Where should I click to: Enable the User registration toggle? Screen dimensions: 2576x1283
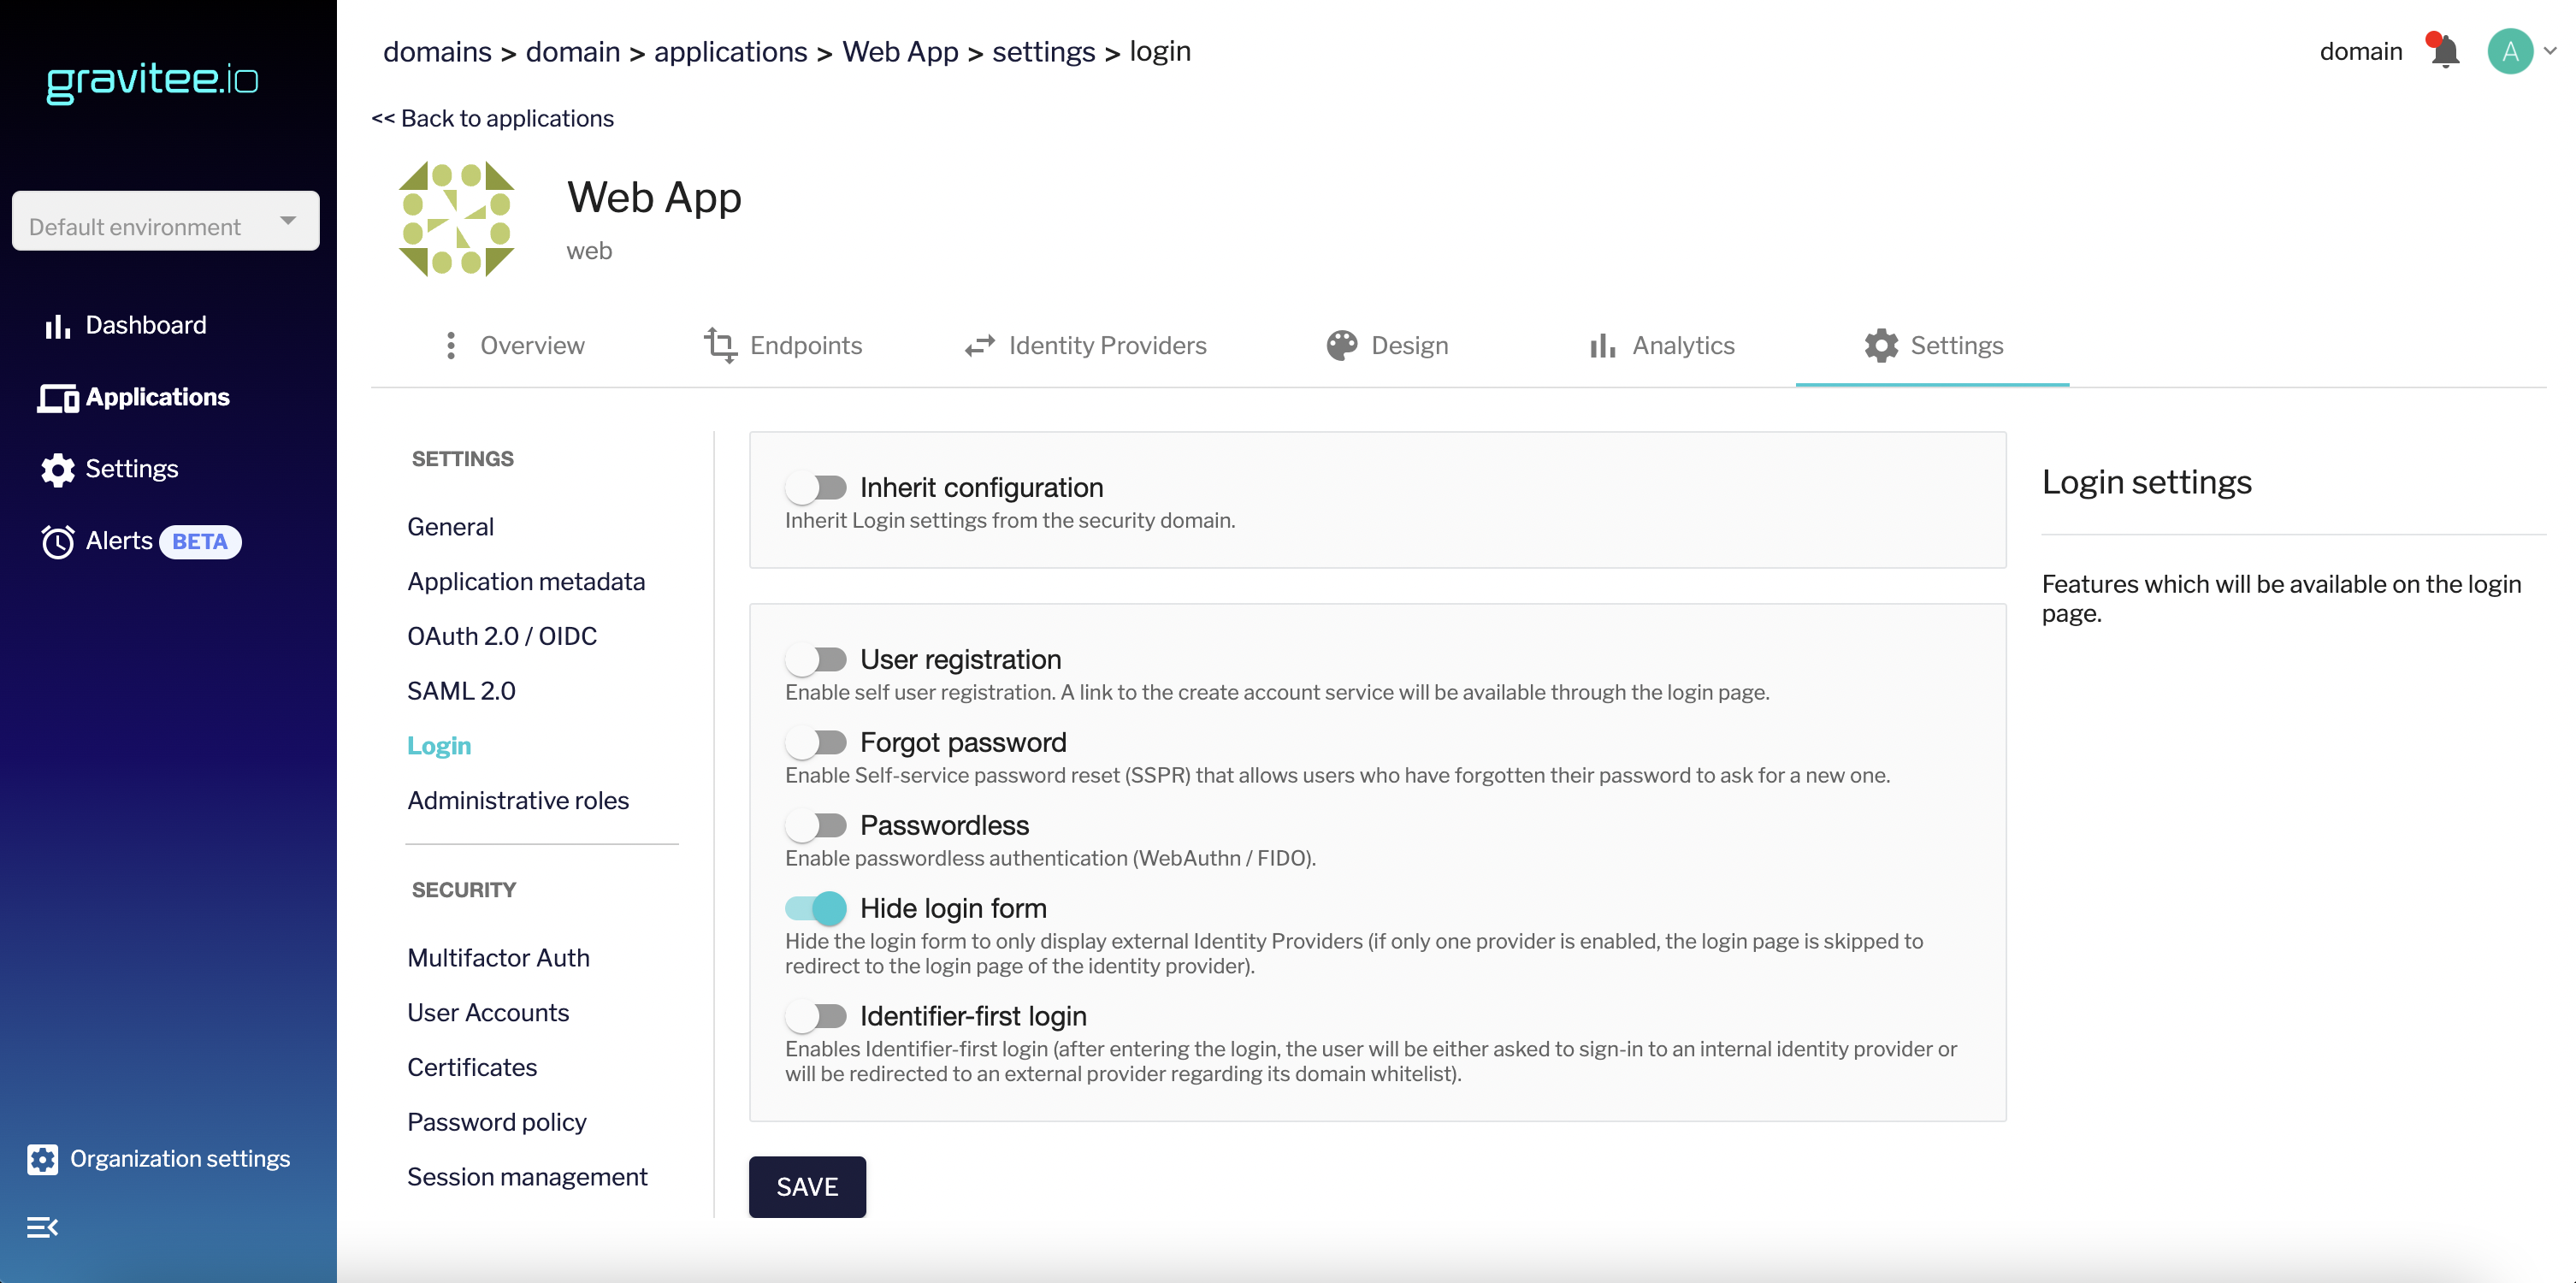[816, 659]
